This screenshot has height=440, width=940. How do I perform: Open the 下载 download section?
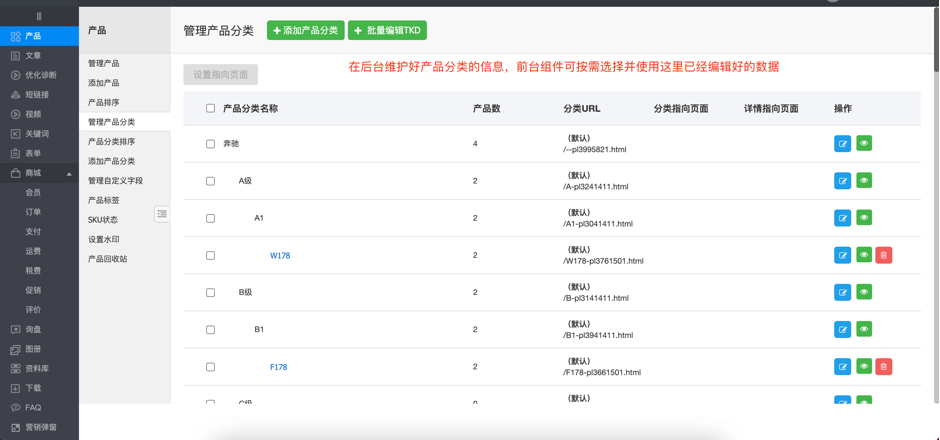pyautogui.click(x=39, y=388)
